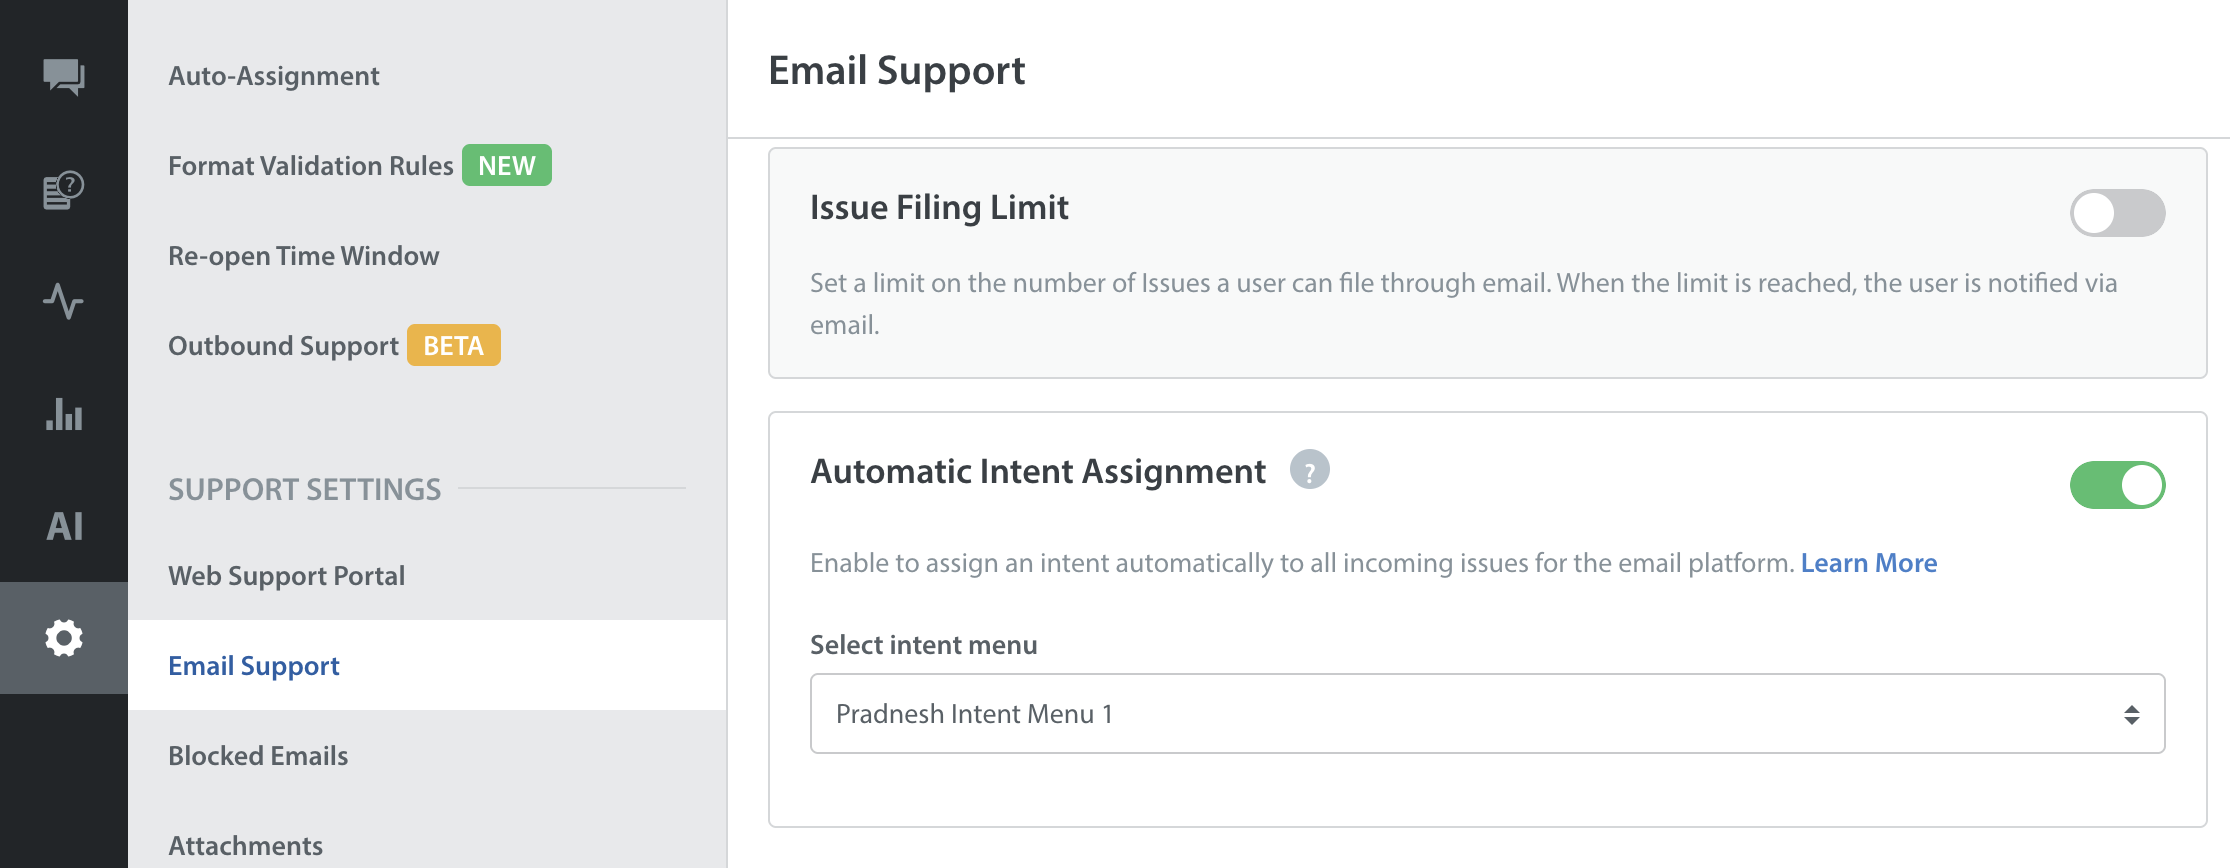Navigate to Web Support Portal
The height and width of the screenshot is (868, 2230).
pyautogui.click(x=286, y=576)
